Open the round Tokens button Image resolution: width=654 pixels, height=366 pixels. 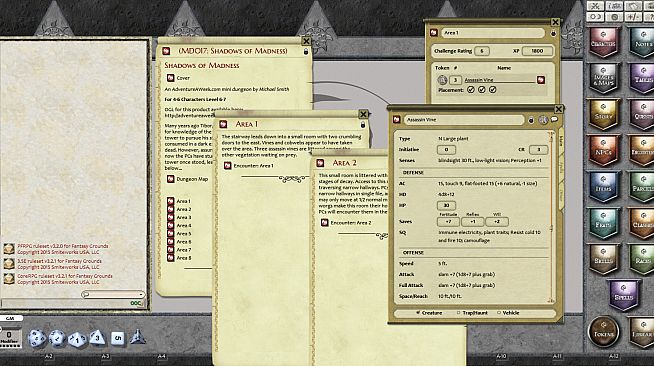(x=603, y=332)
